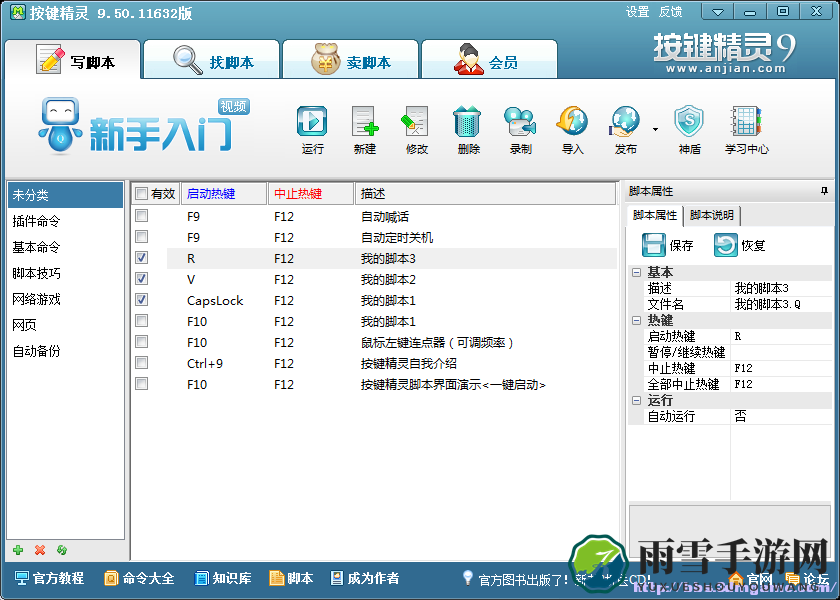Select the 网络游戏 category

click(x=65, y=299)
